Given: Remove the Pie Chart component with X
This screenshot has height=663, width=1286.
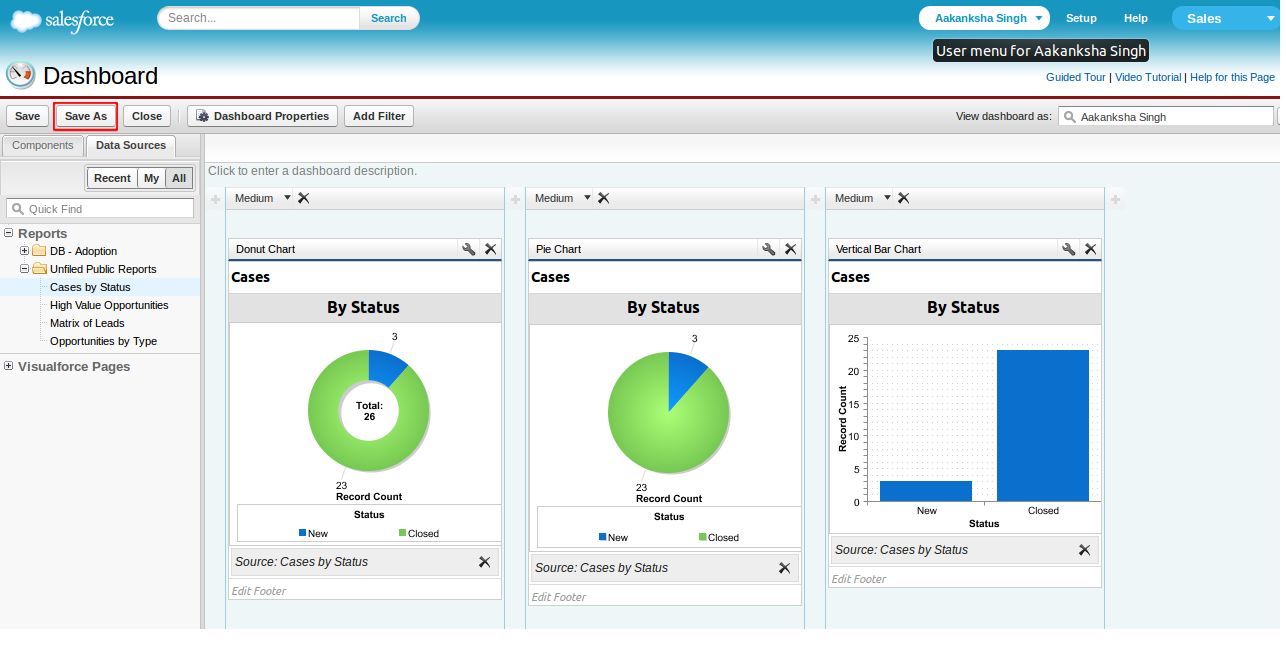Looking at the screenshot, I should click(x=790, y=249).
